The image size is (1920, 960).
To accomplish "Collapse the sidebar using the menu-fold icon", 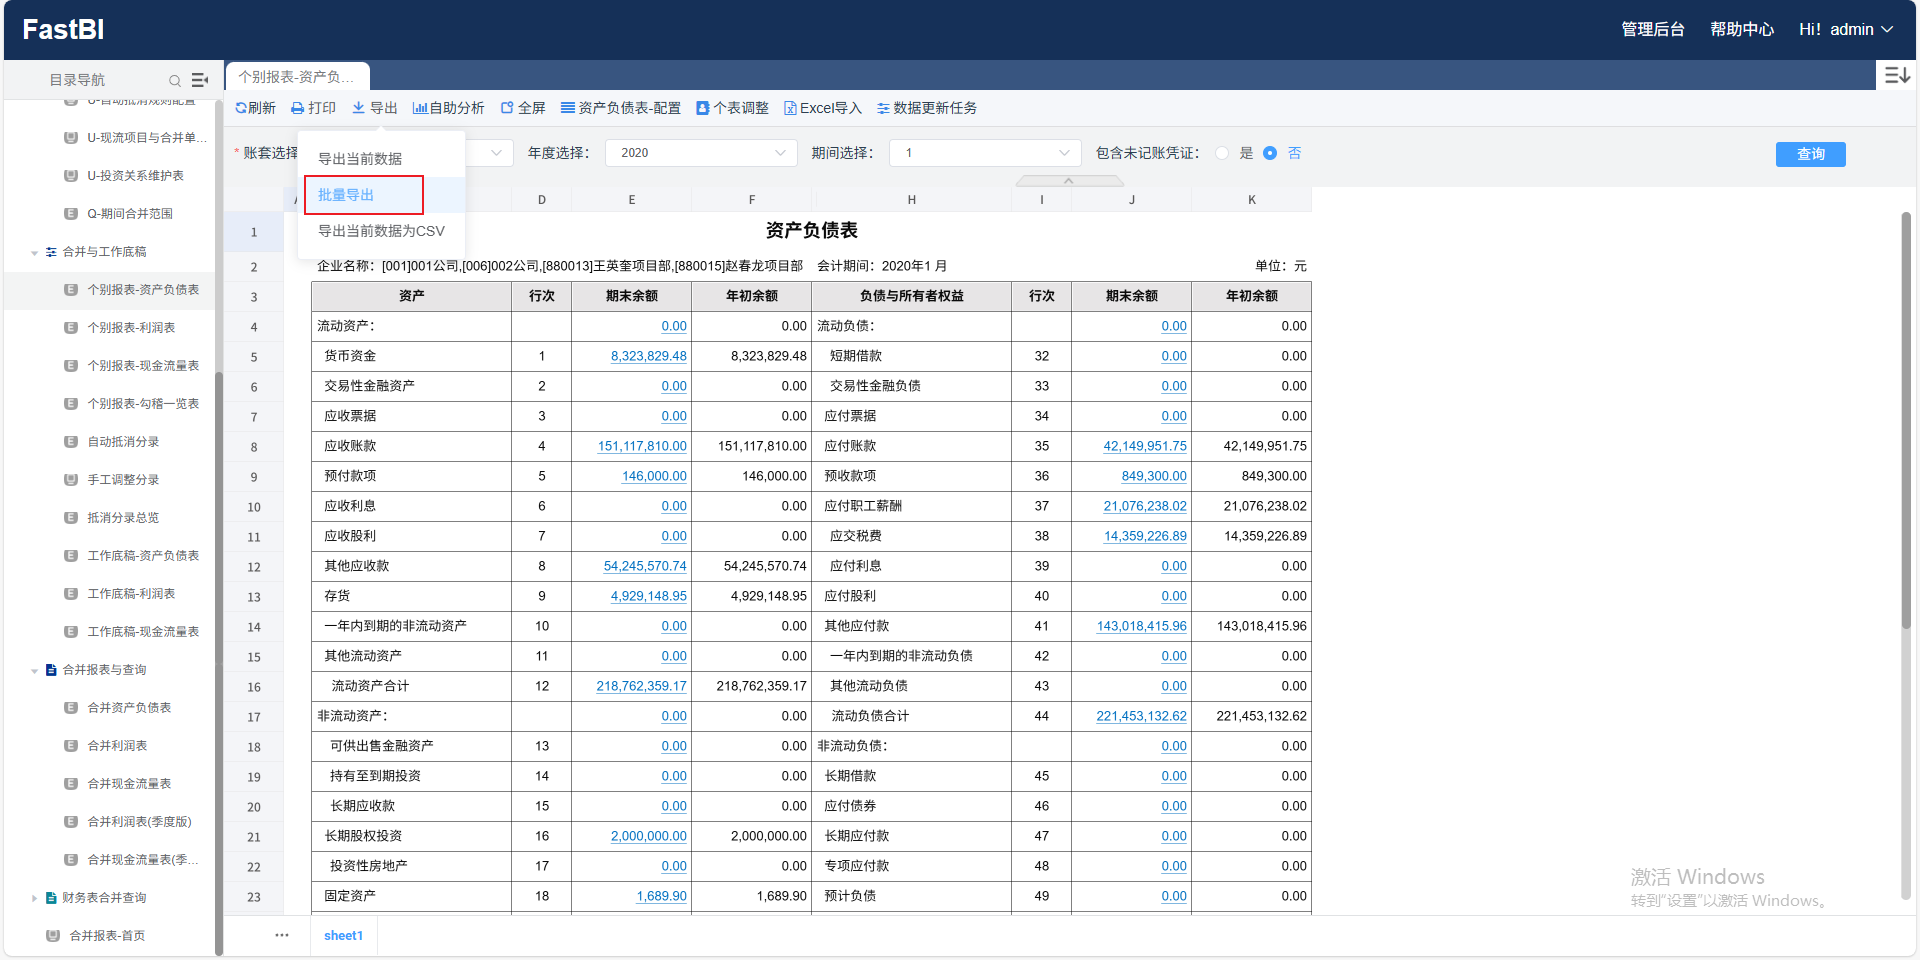I will (200, 80).
